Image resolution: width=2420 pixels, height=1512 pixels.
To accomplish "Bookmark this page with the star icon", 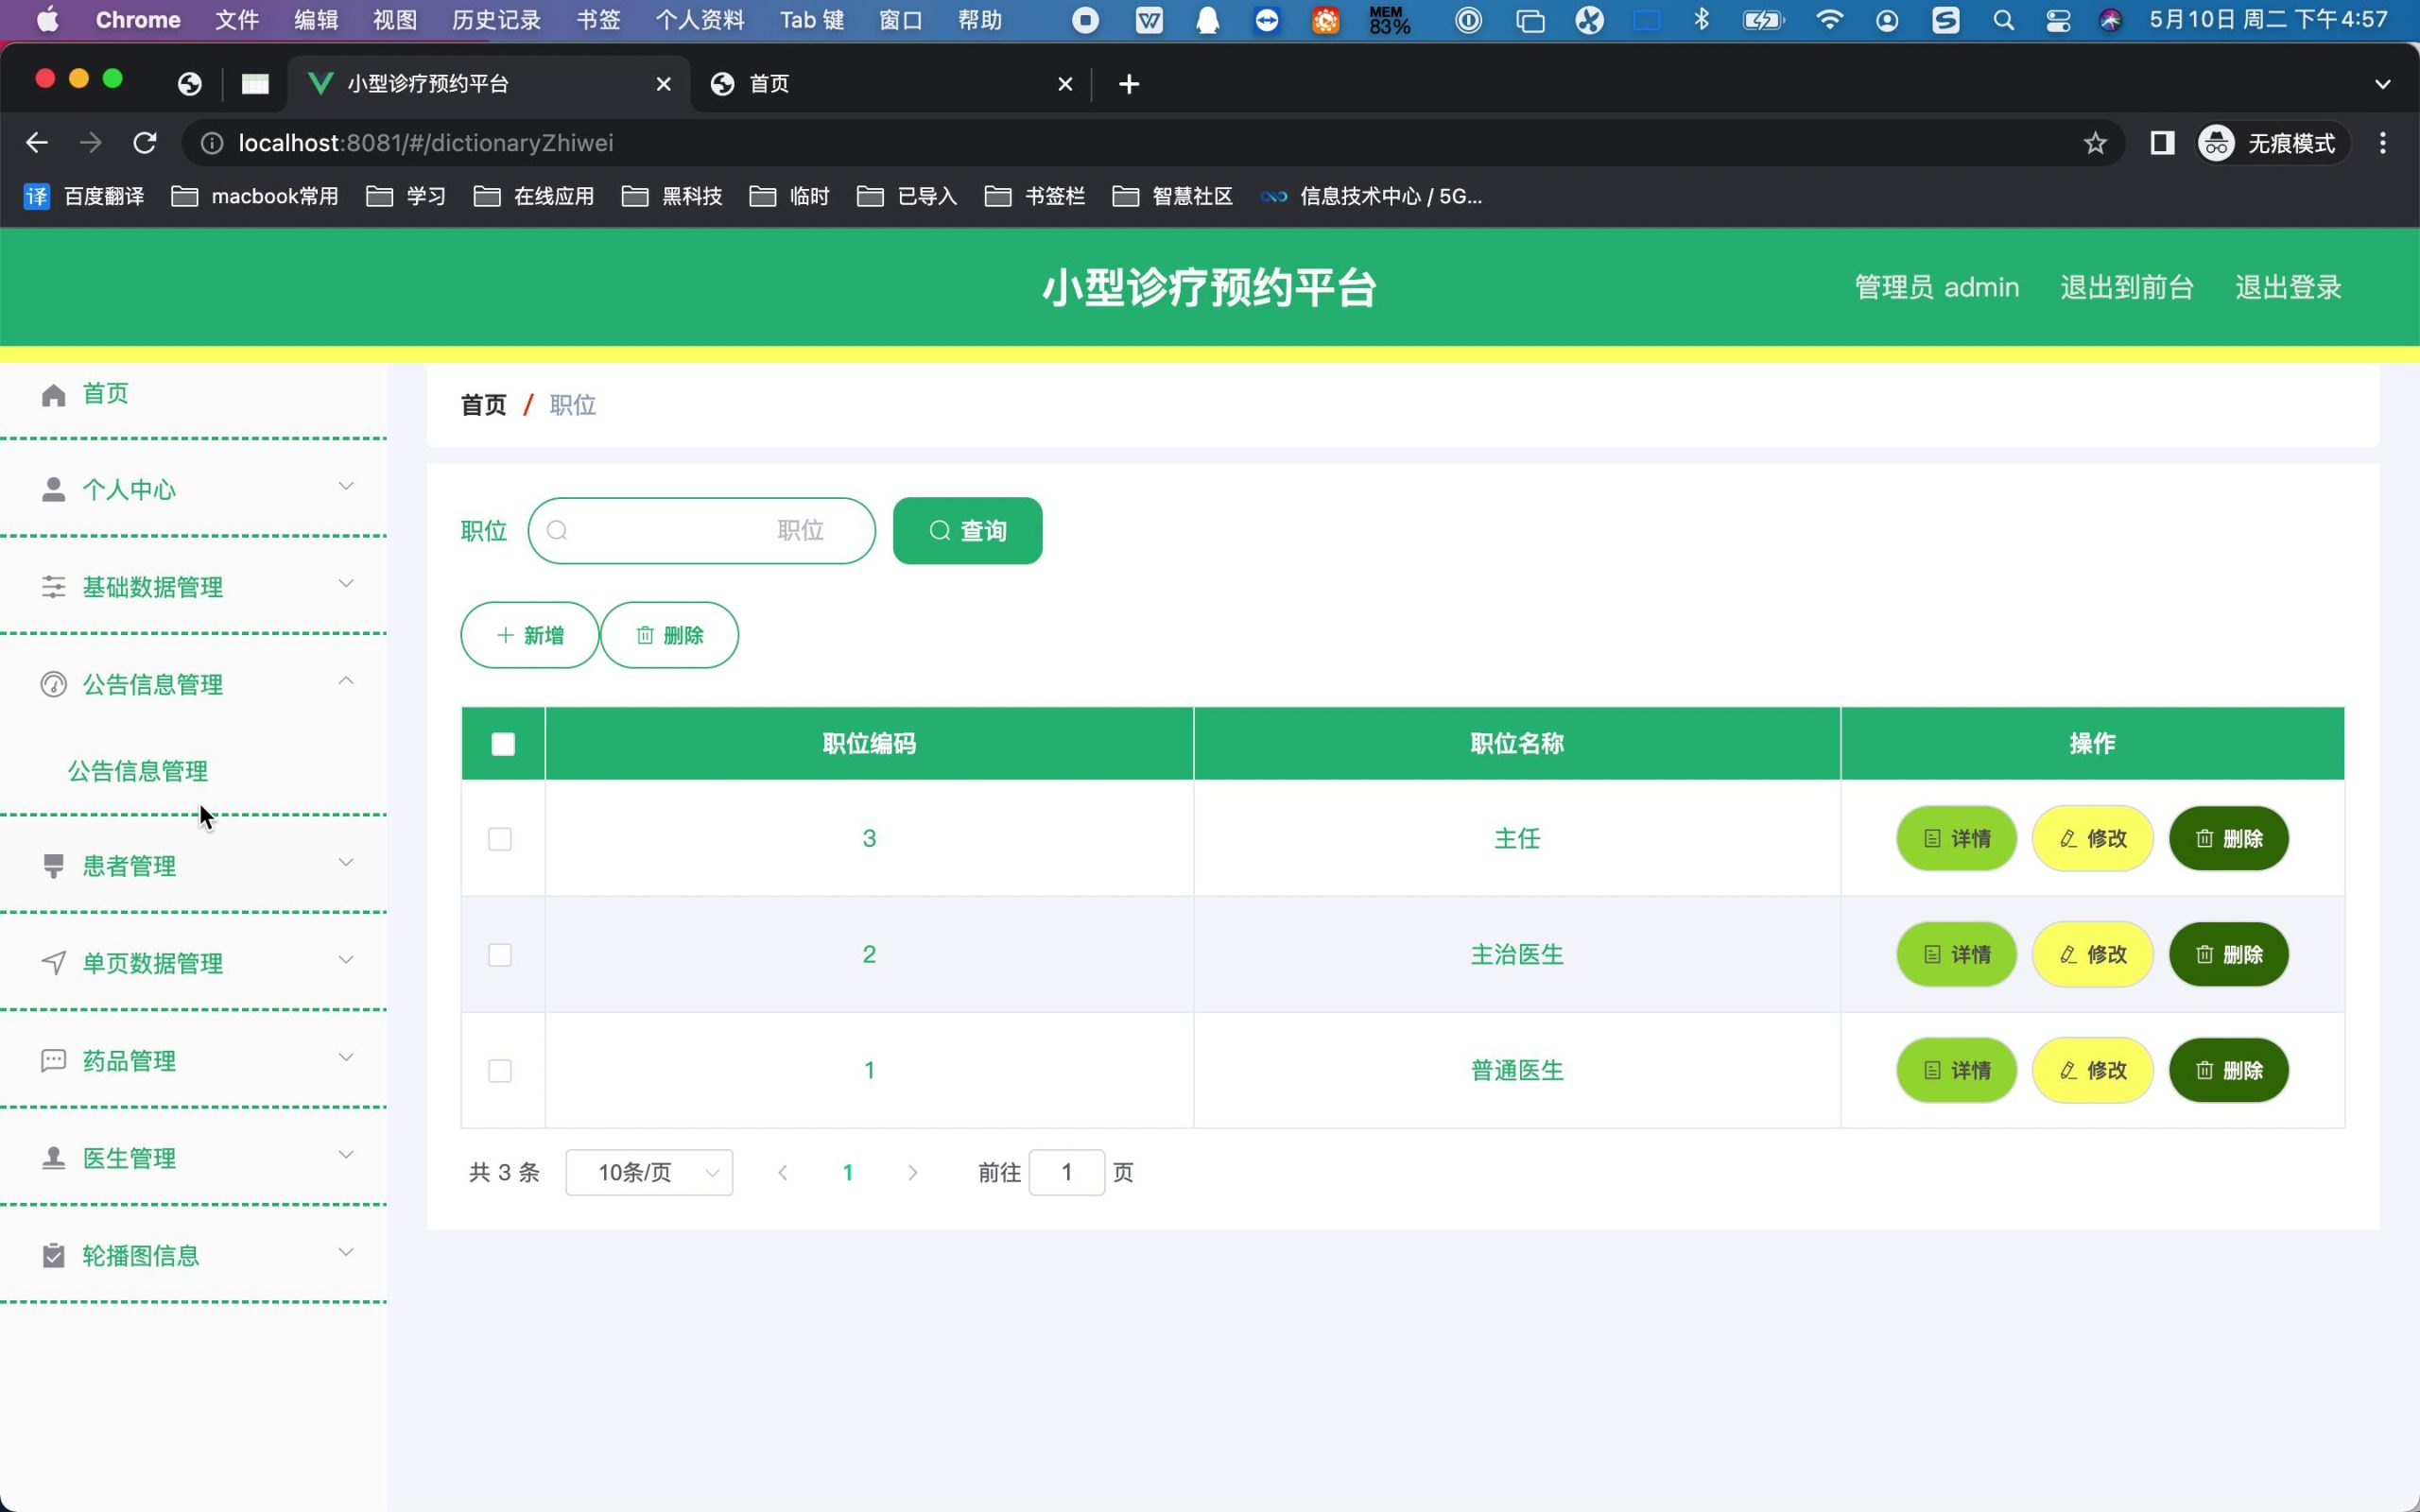I will 2095,144.
